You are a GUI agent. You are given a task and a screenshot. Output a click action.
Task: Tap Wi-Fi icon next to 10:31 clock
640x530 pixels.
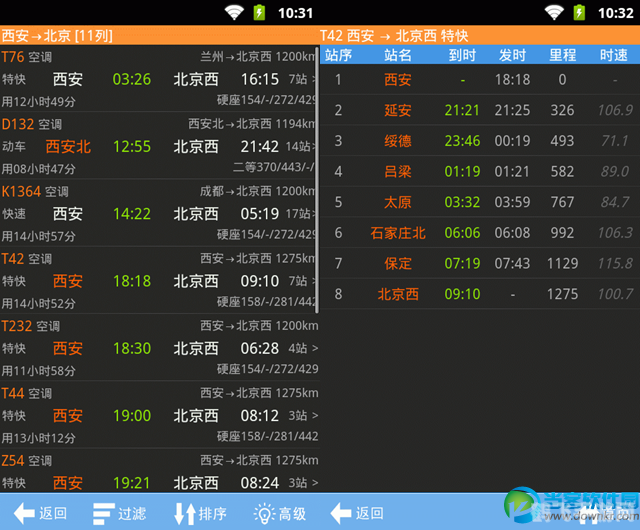(234, 12)
